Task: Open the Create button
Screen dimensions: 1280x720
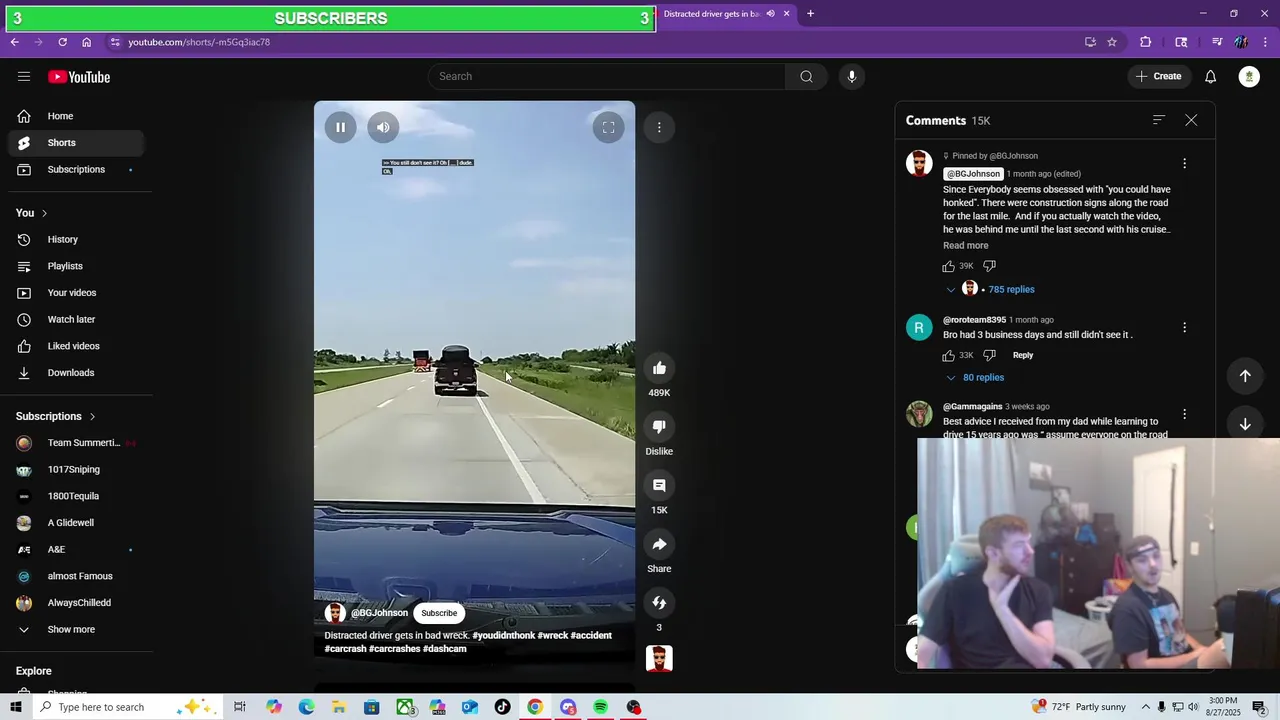Action: tap(1158, 76)
